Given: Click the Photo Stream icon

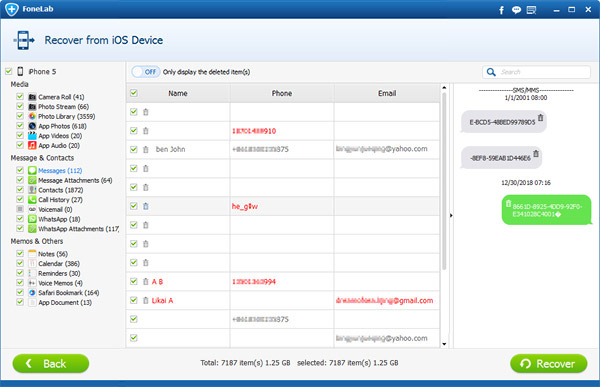Looking at the screenshot, I should [x=32, y=106].
